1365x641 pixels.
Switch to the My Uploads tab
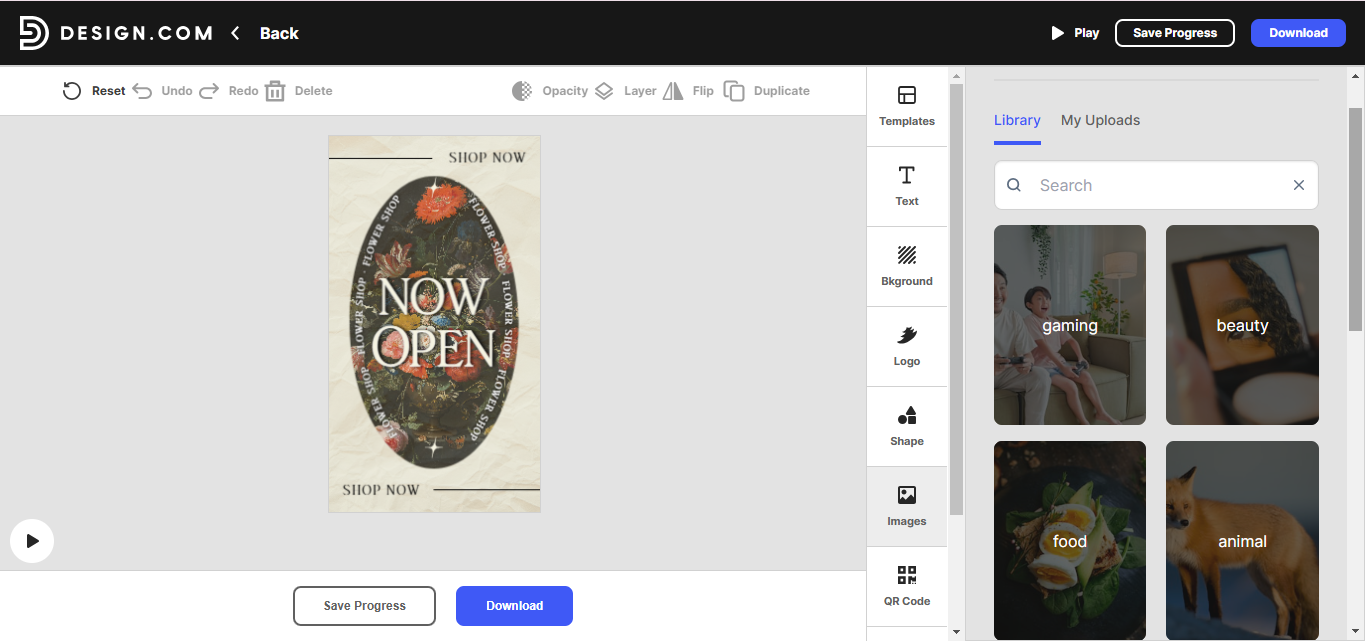coord(1100,120)
